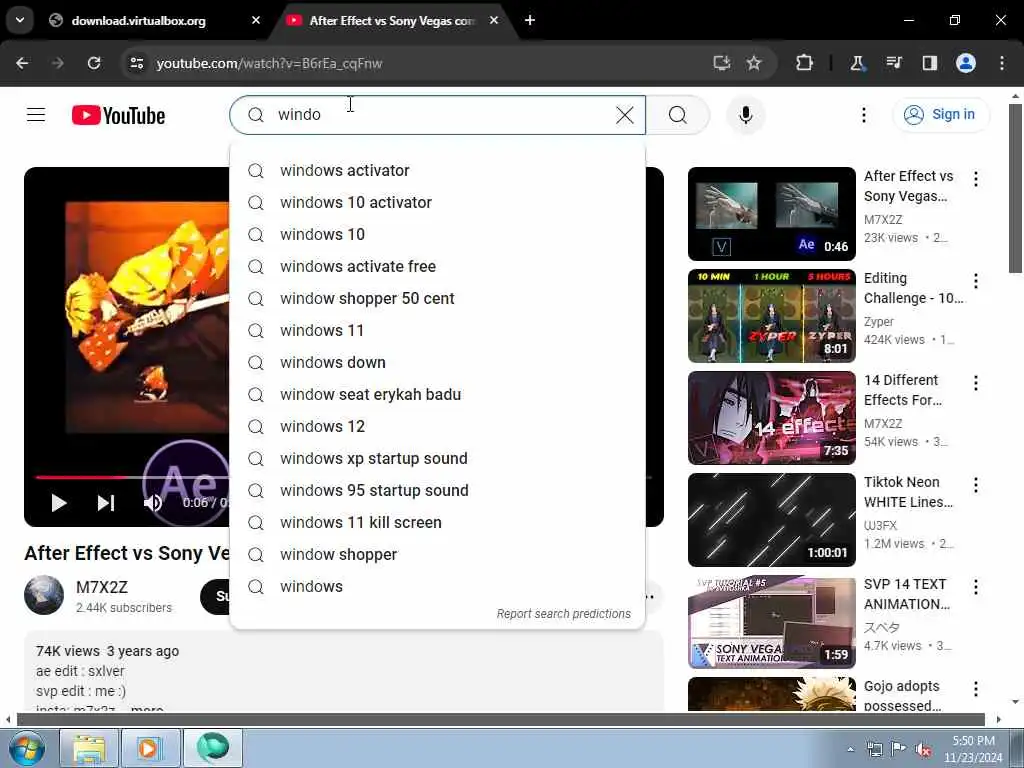Close the download.virtualbox.org tab
The image size is (1024, 768).
[x=256, y=20]
